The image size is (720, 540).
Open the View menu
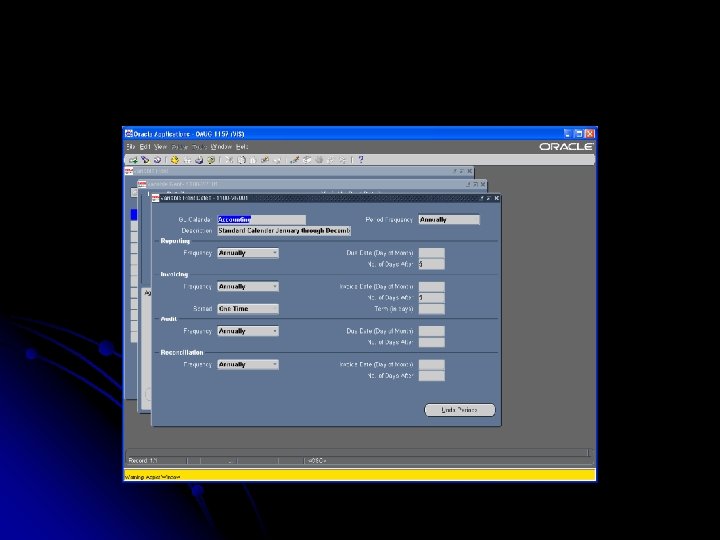160,147
